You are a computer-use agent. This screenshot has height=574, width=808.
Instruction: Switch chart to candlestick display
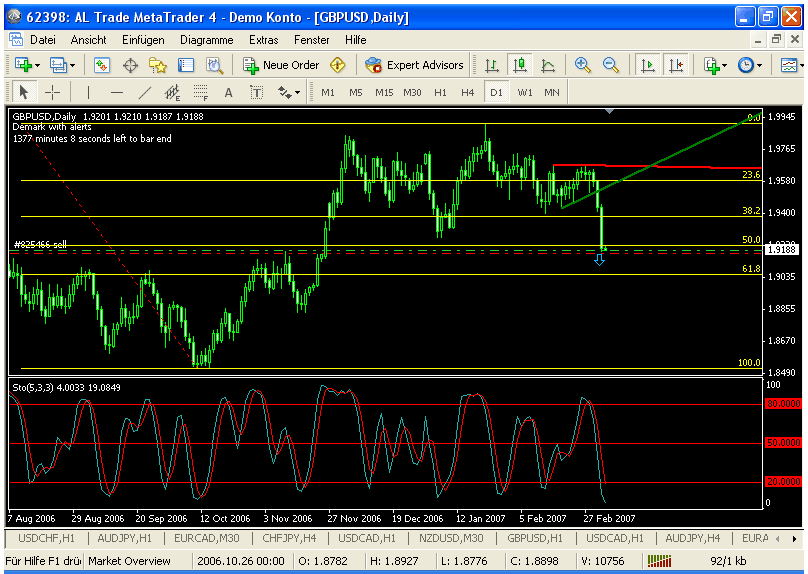click(519, 65)
